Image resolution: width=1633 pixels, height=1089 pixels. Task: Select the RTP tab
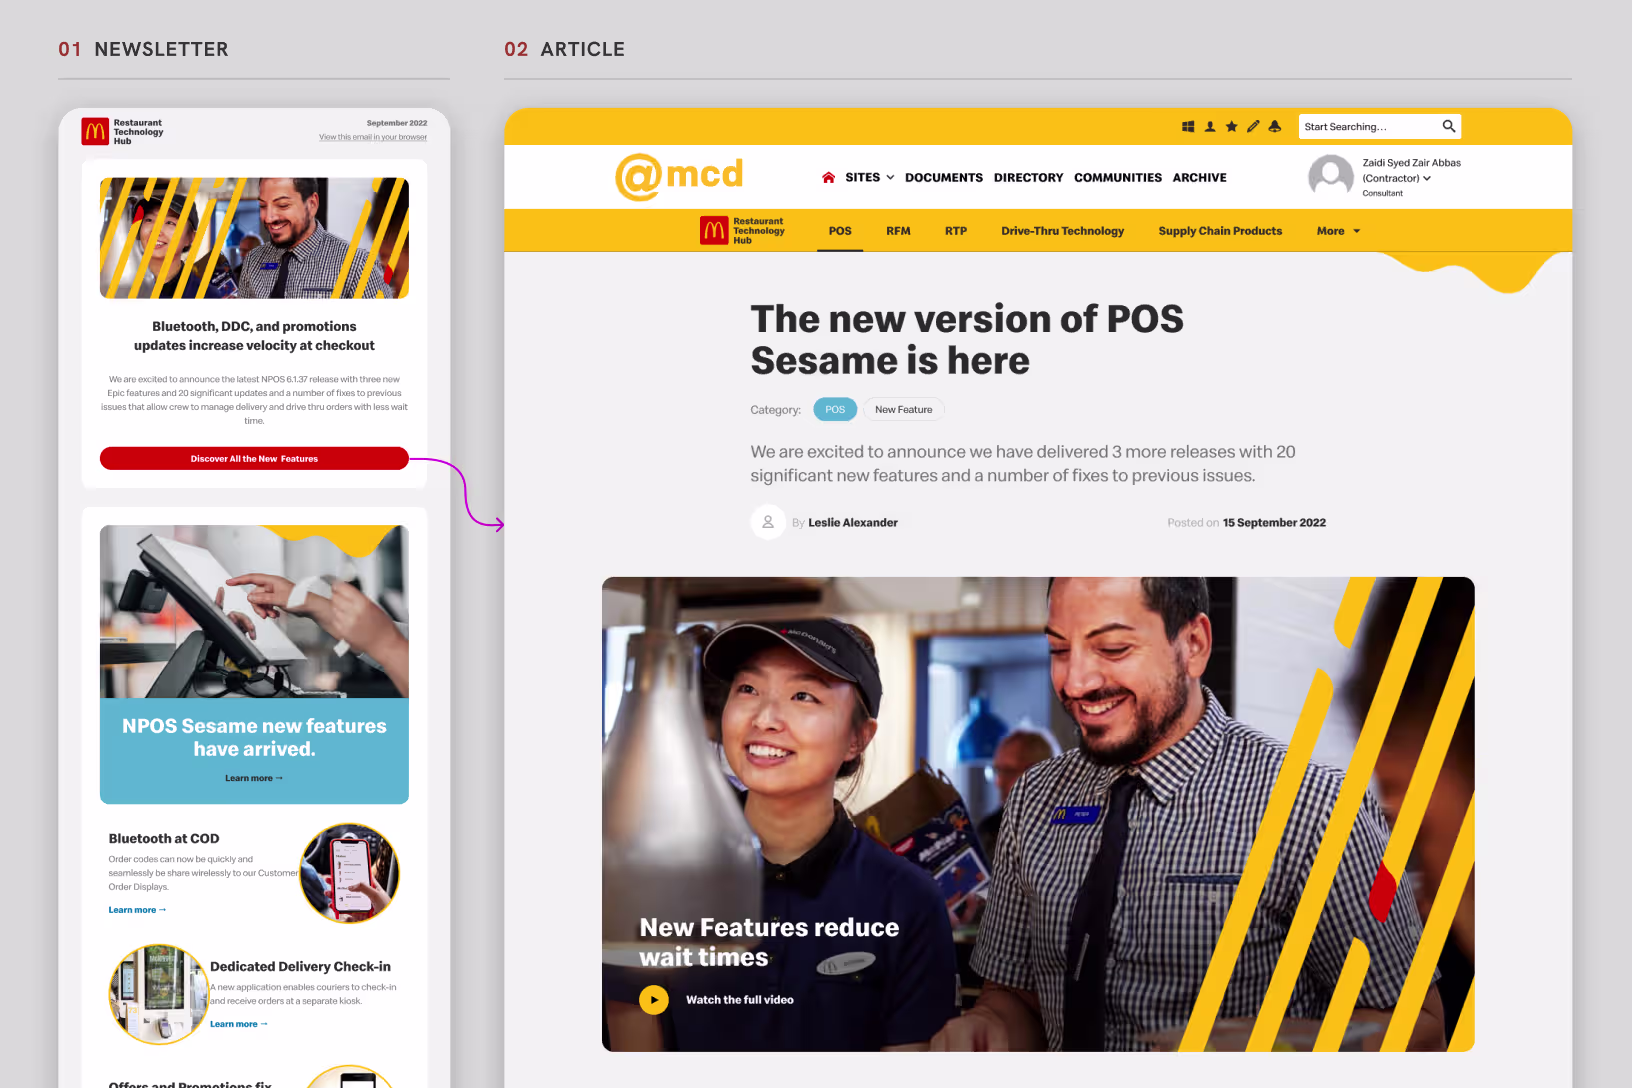click(956, 231)
